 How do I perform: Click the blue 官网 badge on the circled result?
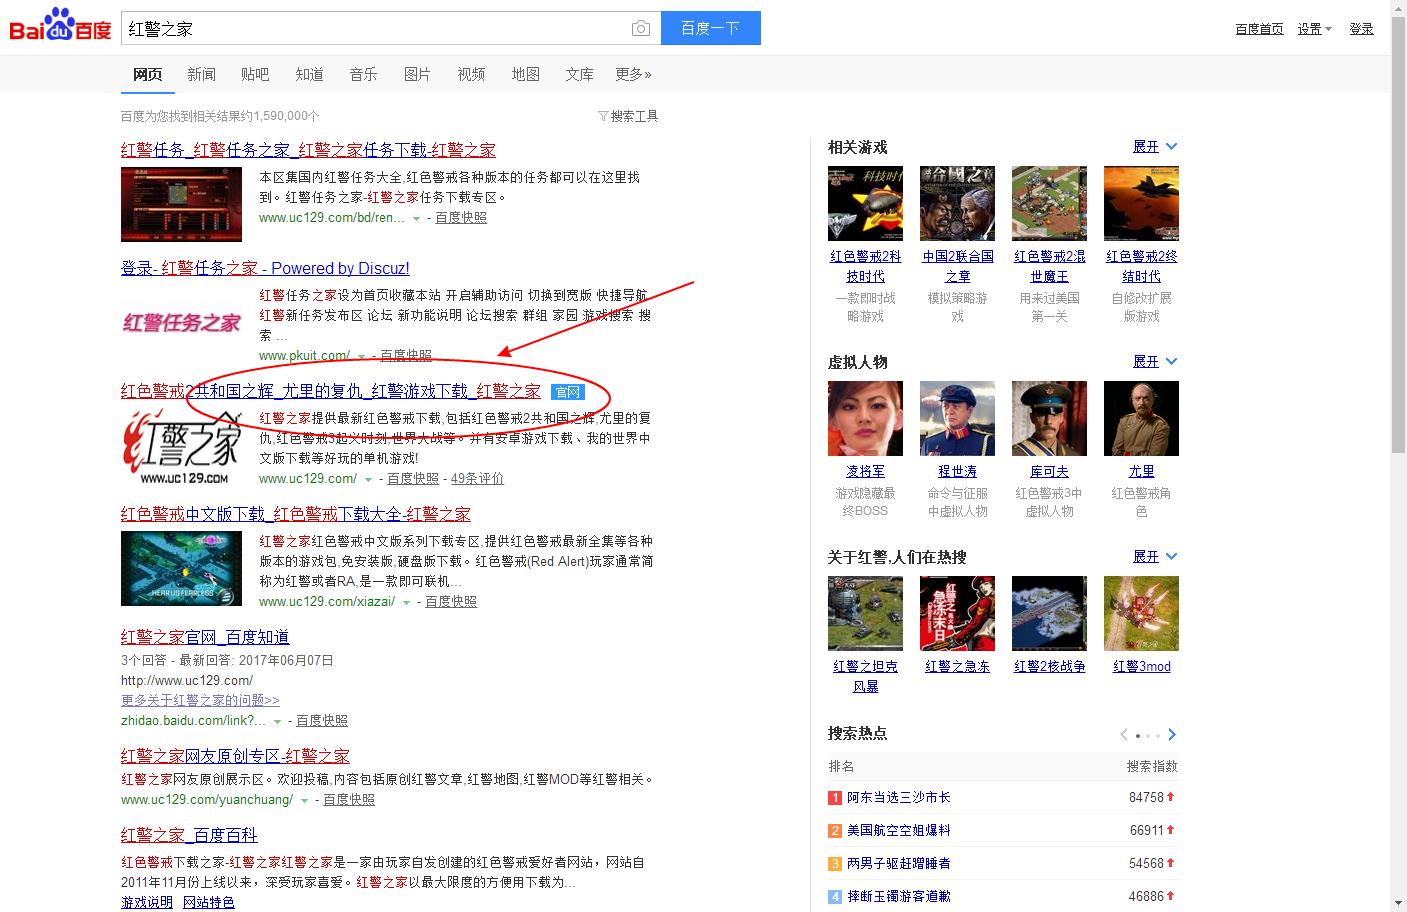[567, 392]
